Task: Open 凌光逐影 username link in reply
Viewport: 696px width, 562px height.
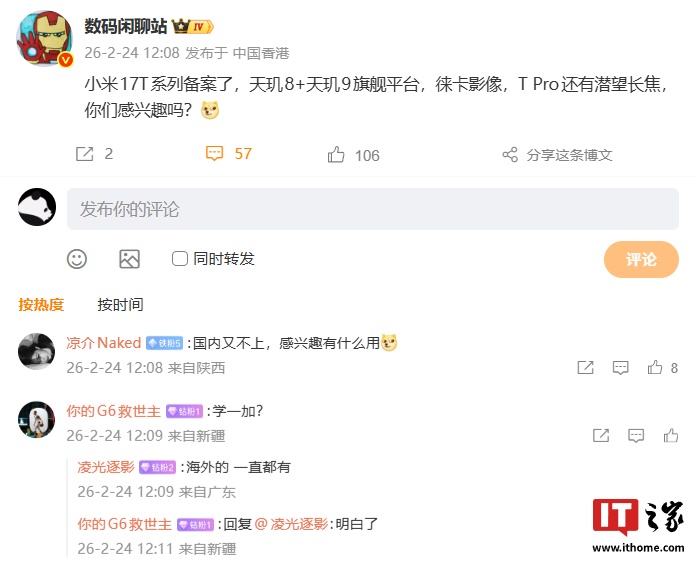Action: (x=106, y=467)
